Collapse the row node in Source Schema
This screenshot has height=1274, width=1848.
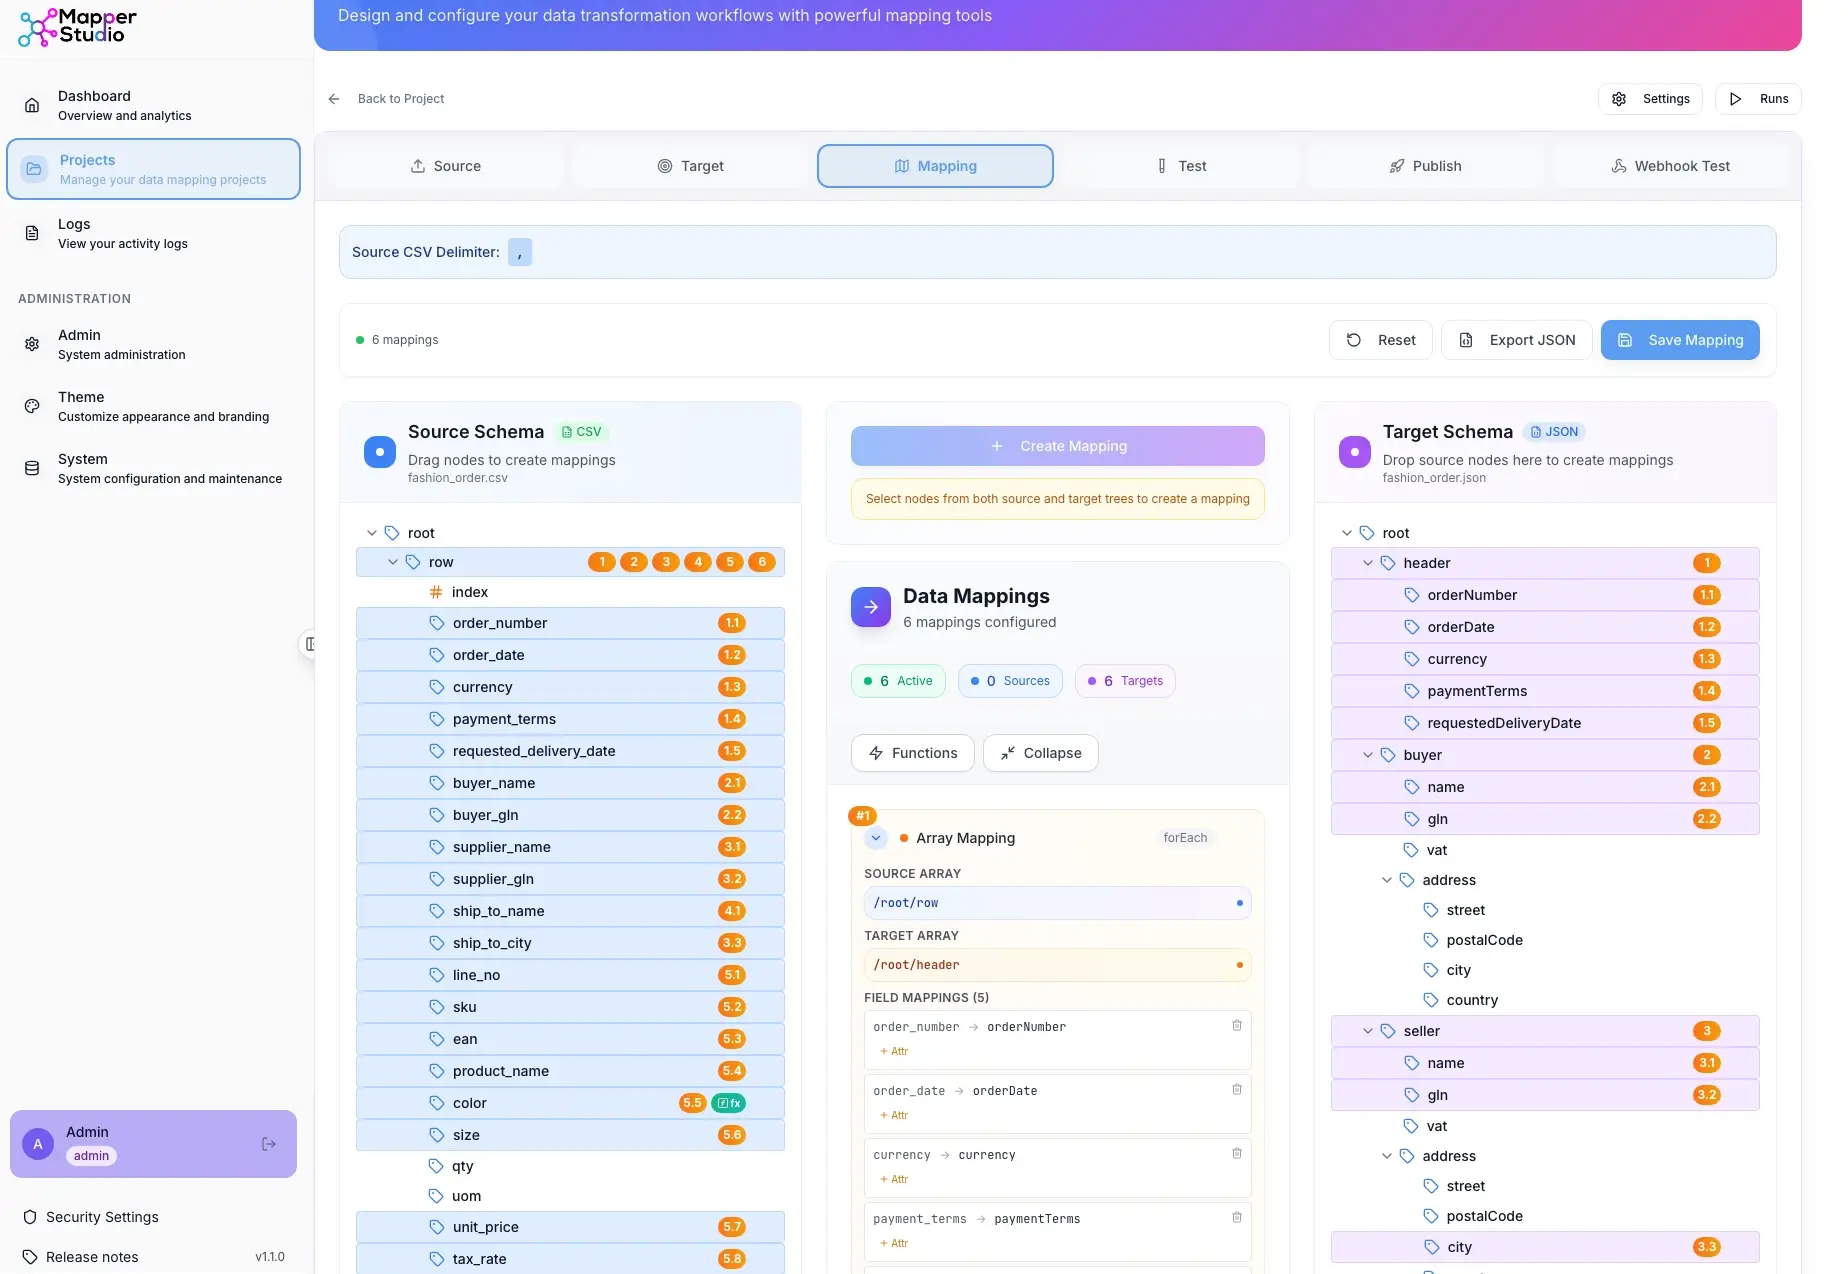[x=392, y=562]
